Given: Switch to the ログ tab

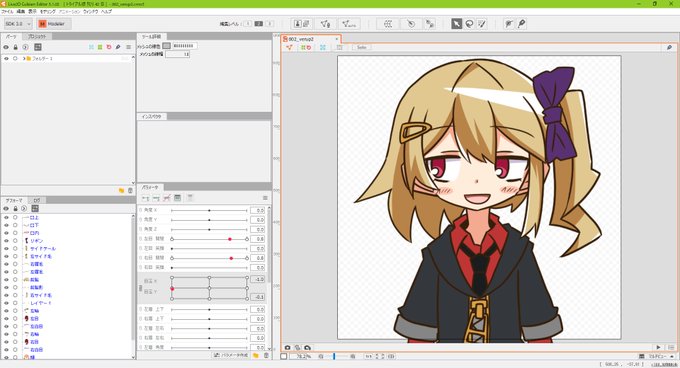Looking at the screenshot, I should coord(37,200).
